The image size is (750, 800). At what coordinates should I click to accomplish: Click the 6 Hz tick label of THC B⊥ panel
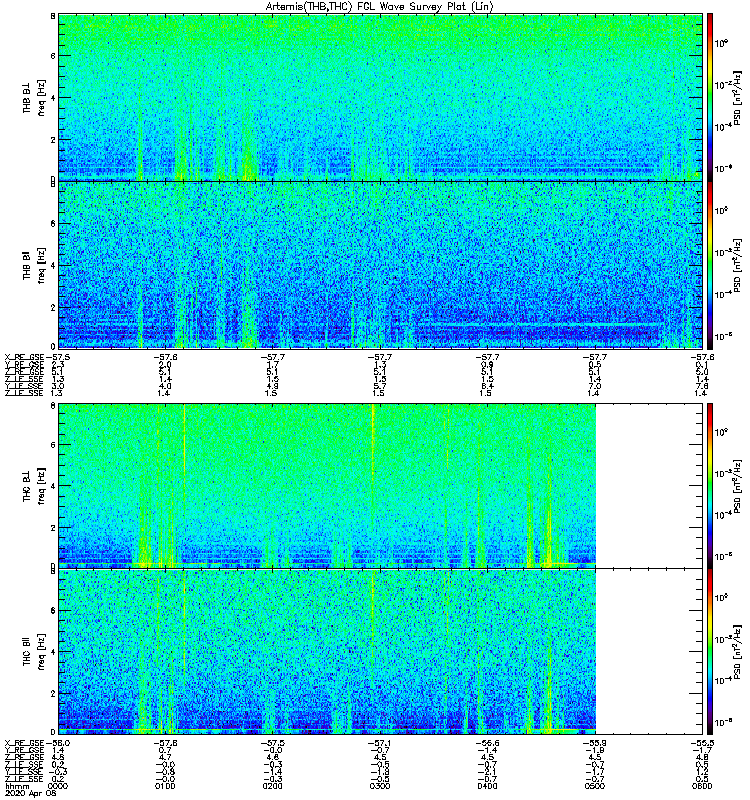[x=53, y=444]
